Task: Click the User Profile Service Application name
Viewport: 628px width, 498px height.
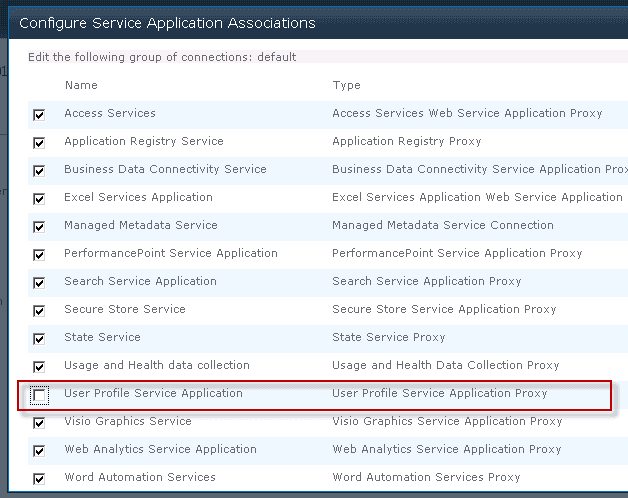Action: coord(153,394)
